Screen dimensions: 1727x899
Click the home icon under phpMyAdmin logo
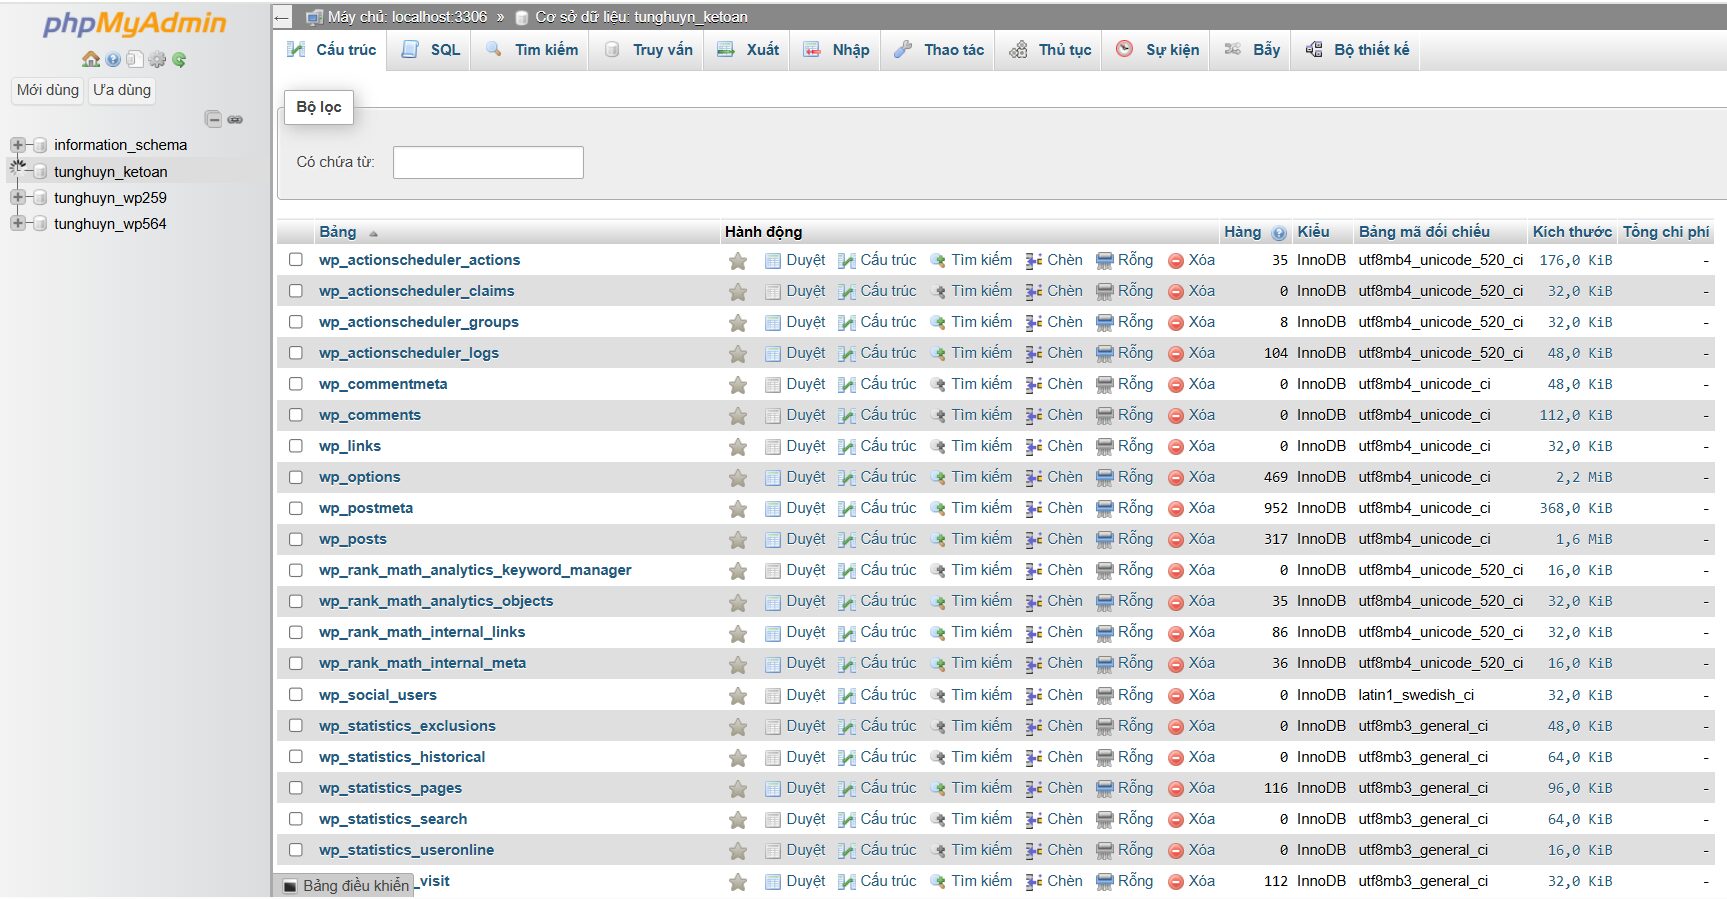pyautogui.click(x=91, y=59)
